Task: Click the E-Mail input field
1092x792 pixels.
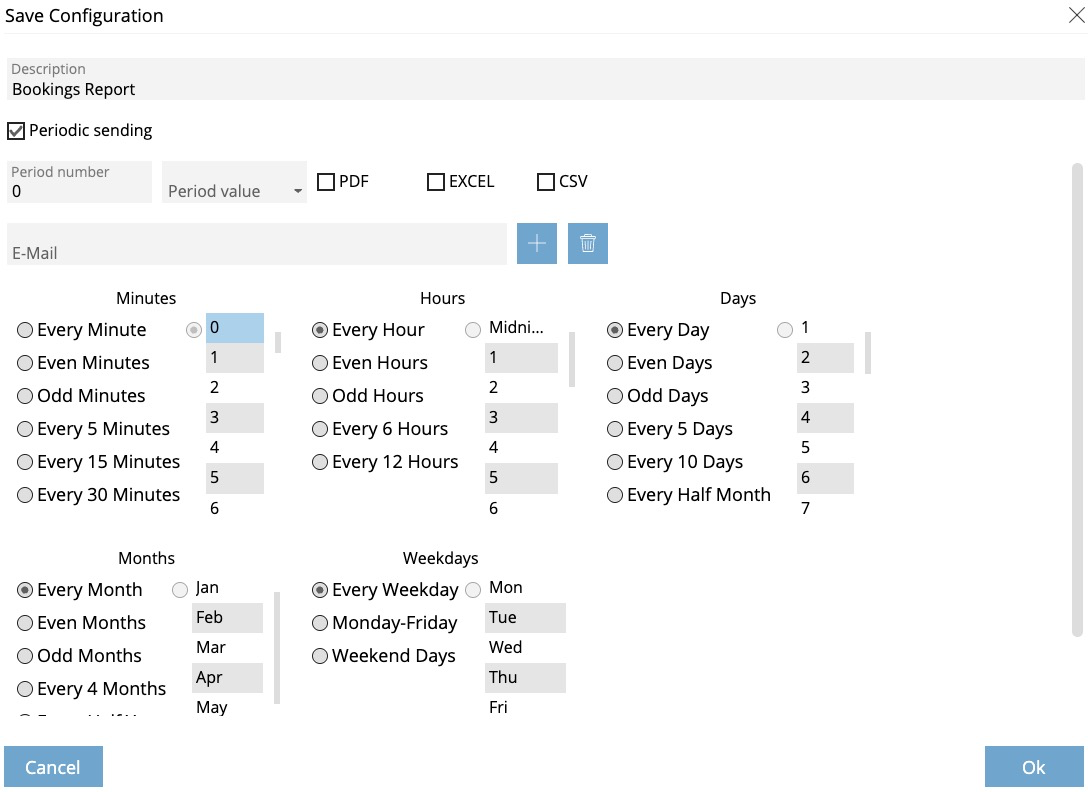Action: pyautogui.click(x=257, y=245)
